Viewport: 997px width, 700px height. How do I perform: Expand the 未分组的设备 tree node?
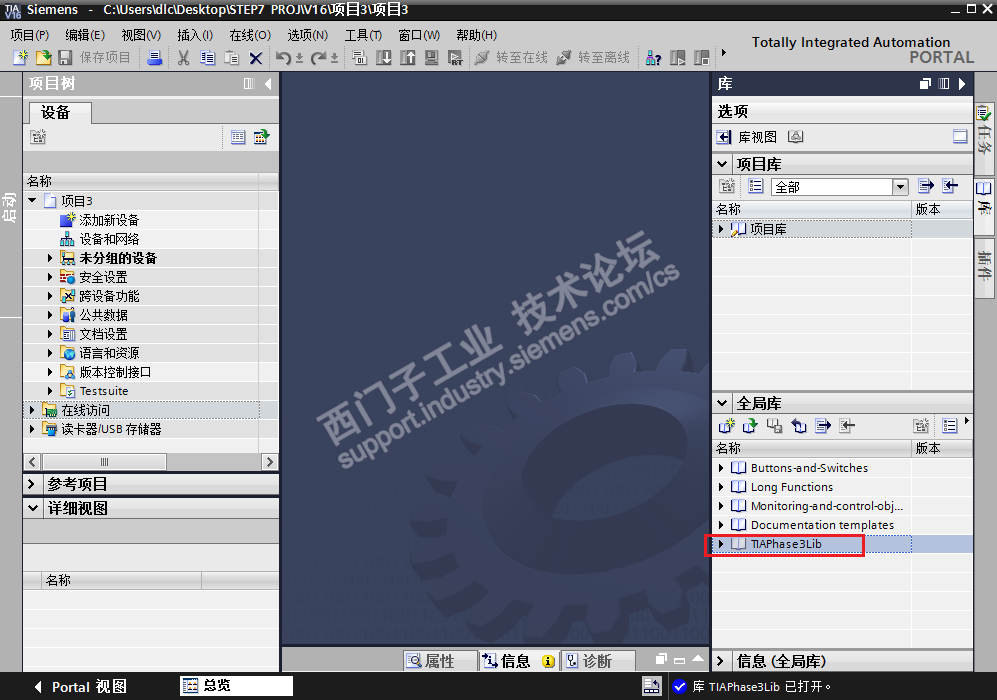(50, 258)
